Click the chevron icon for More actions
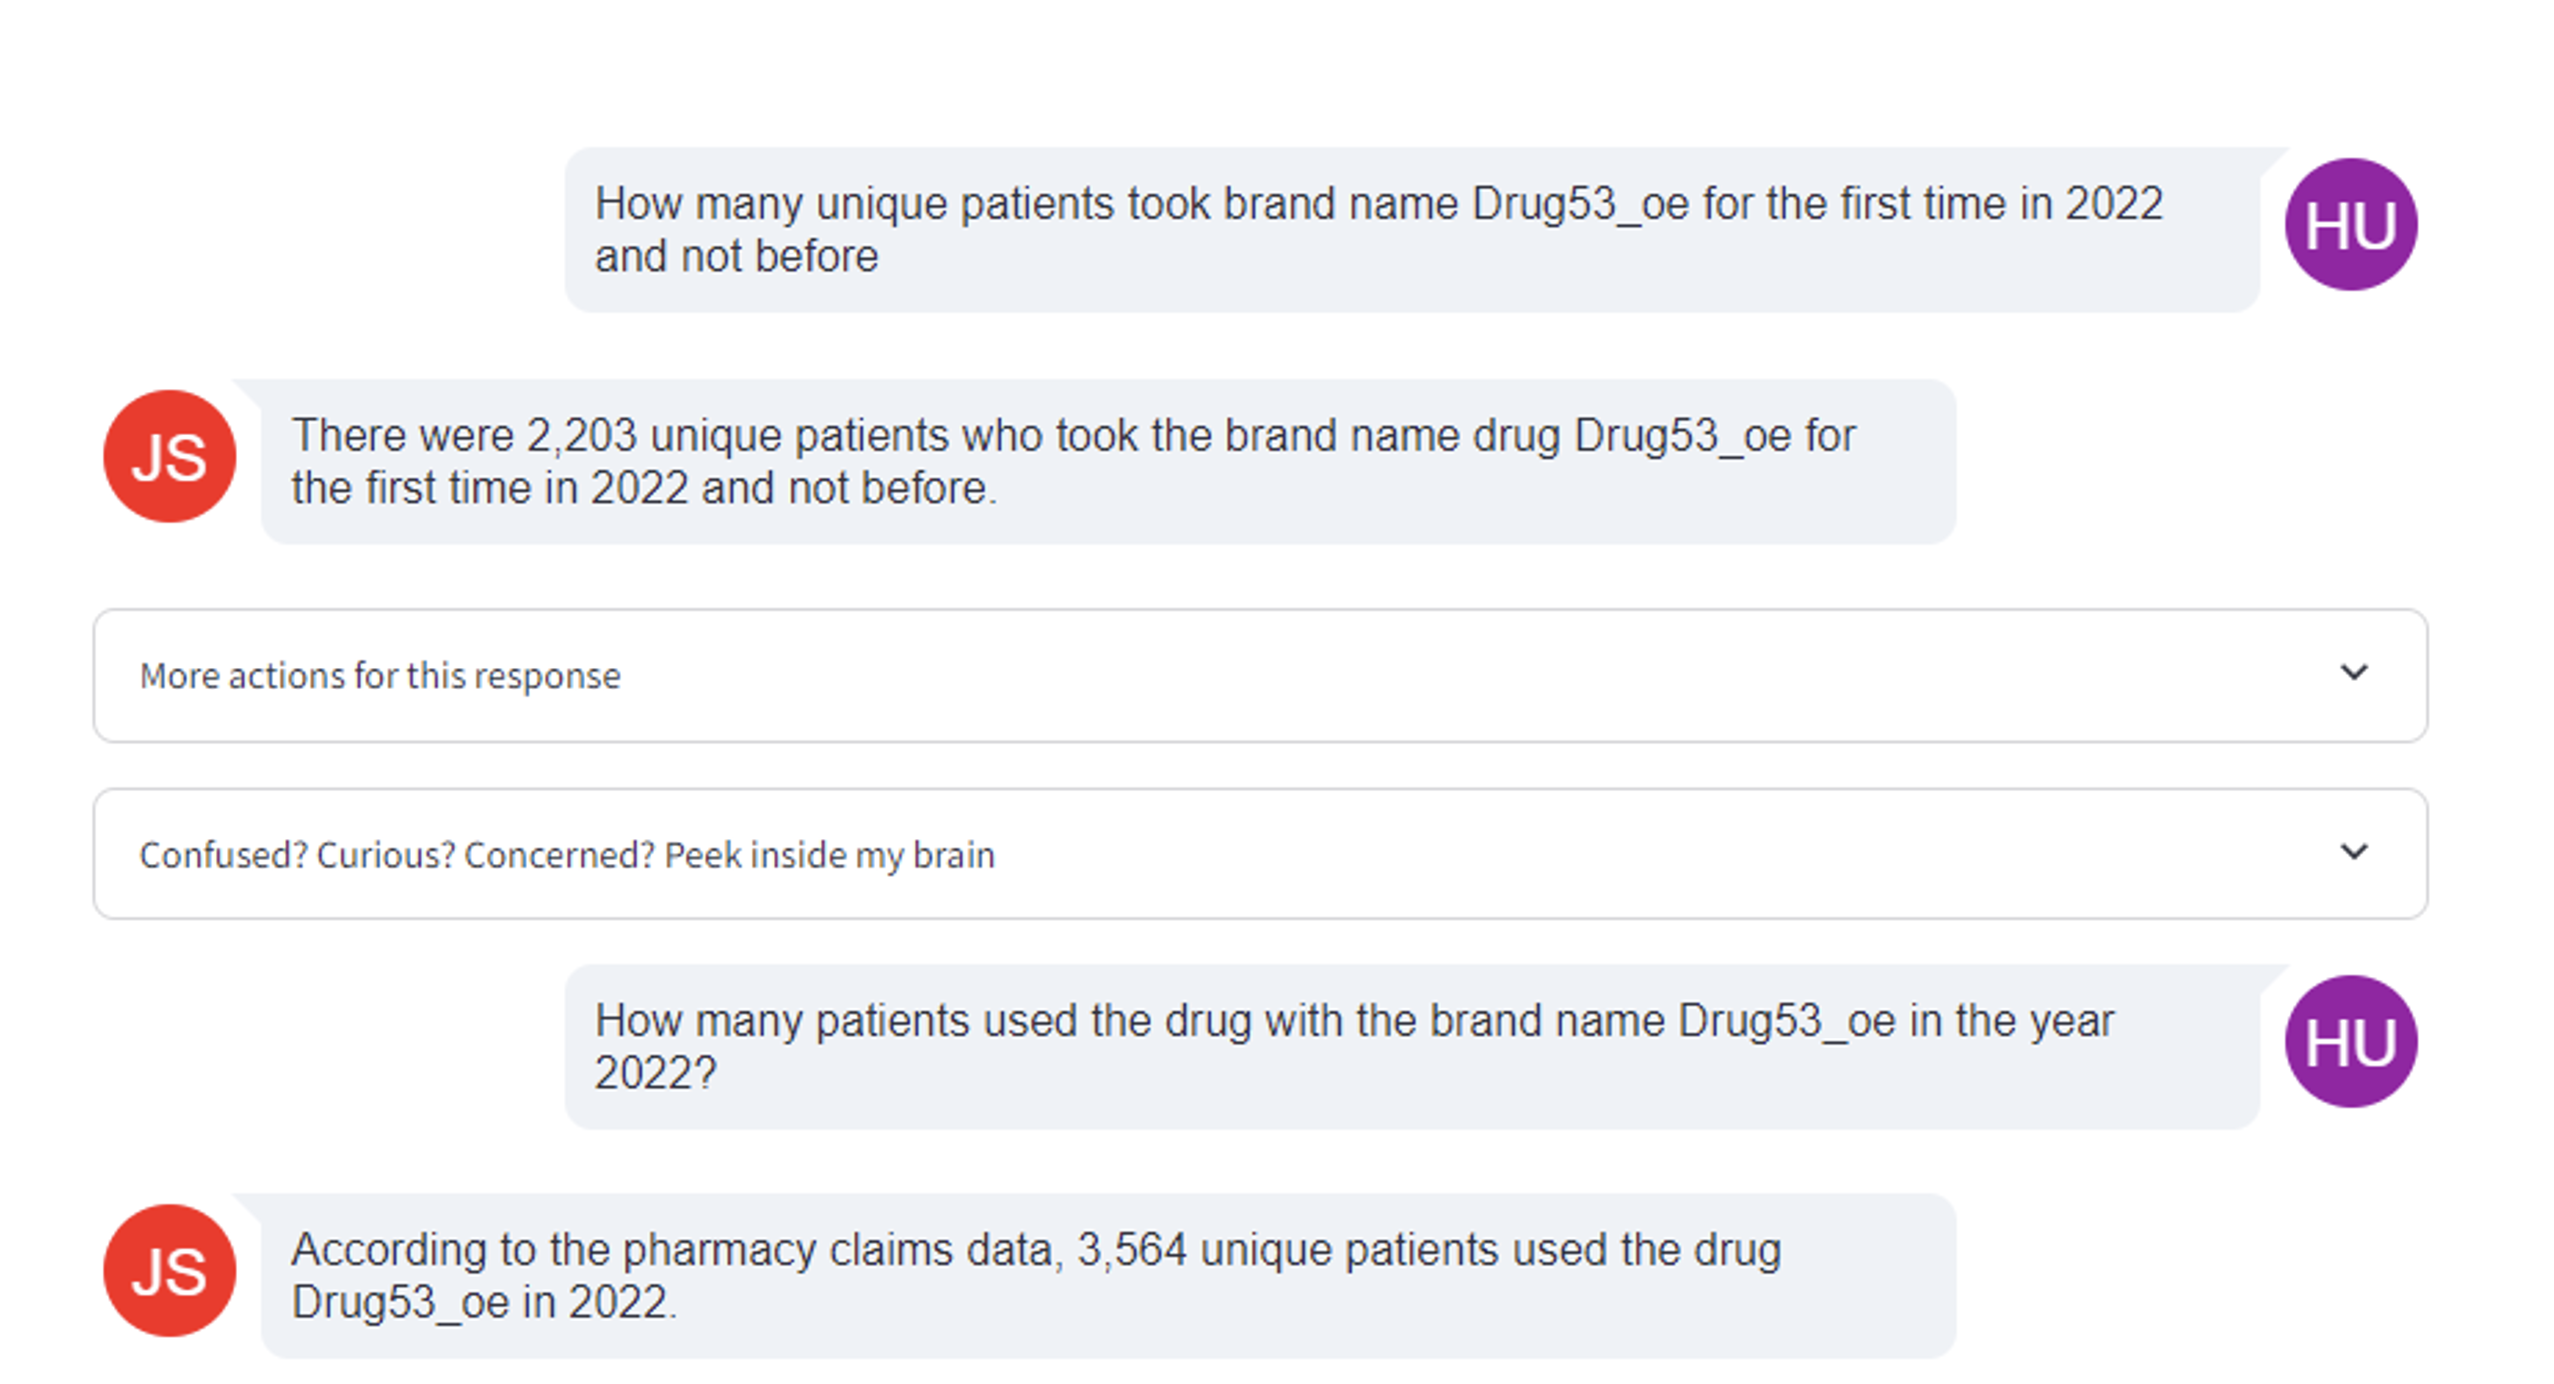 pos(2353,672)
